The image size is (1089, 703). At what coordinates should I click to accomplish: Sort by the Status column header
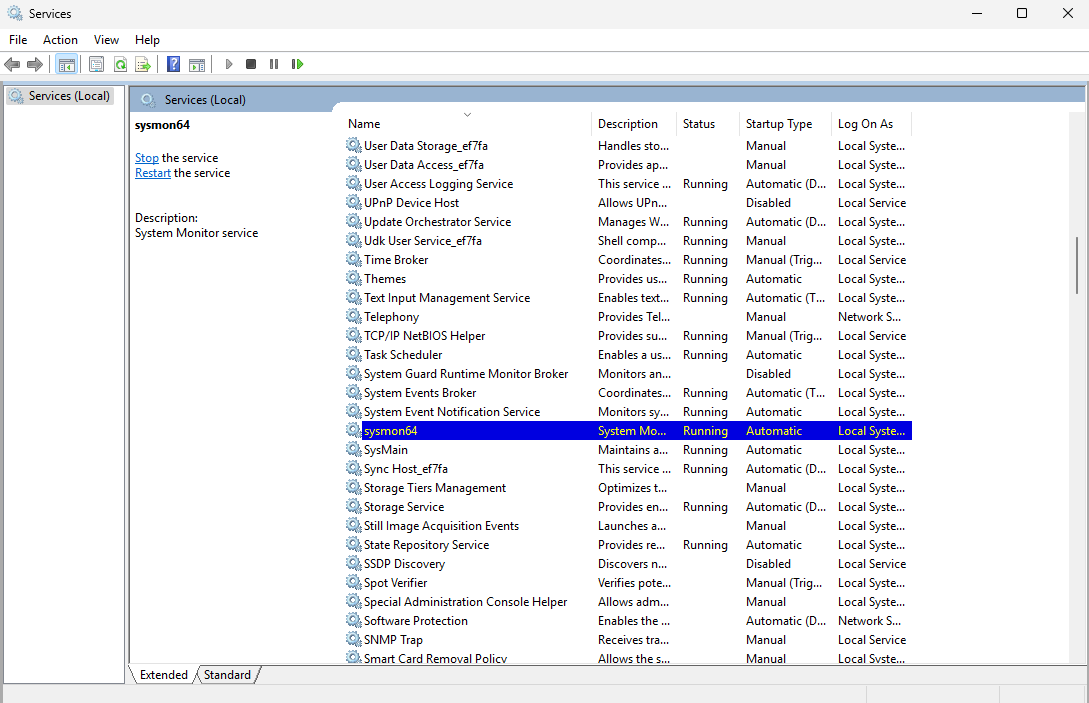point(699,124)
